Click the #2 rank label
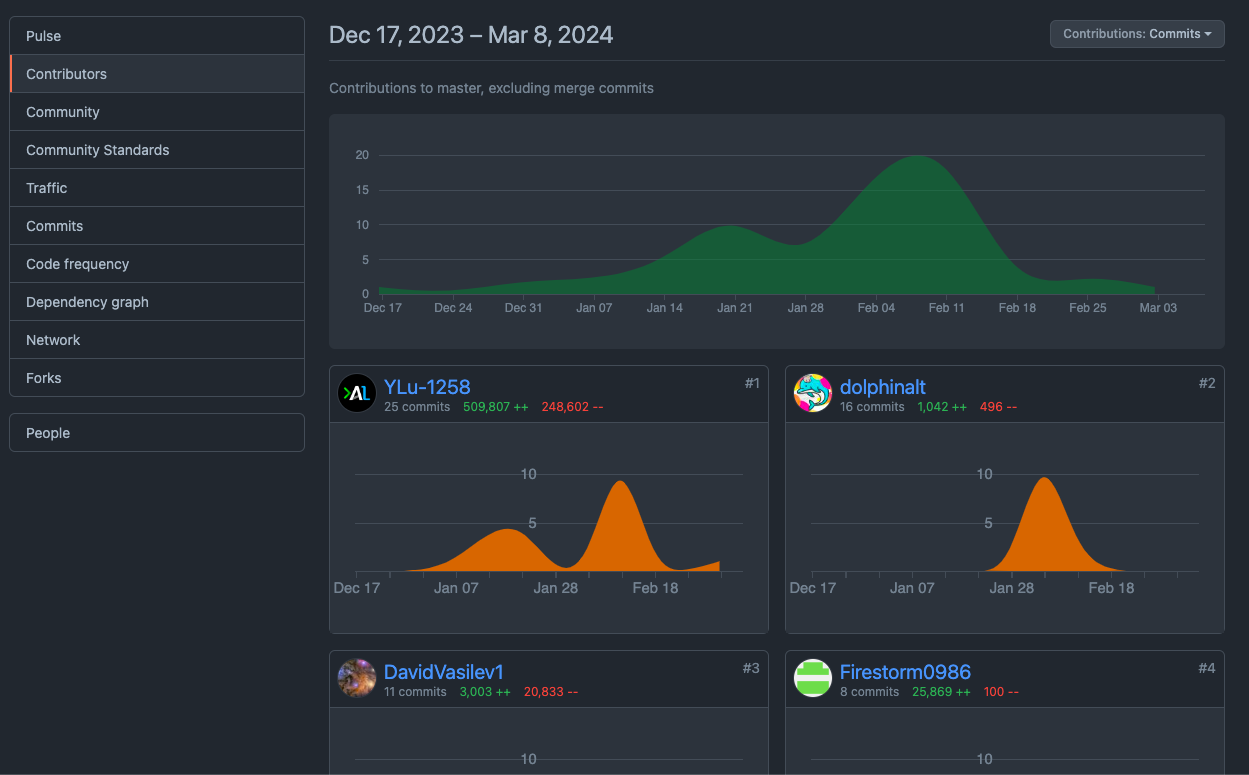The width and height of the screenshot is (1249, 775). tap(1207, 383)
